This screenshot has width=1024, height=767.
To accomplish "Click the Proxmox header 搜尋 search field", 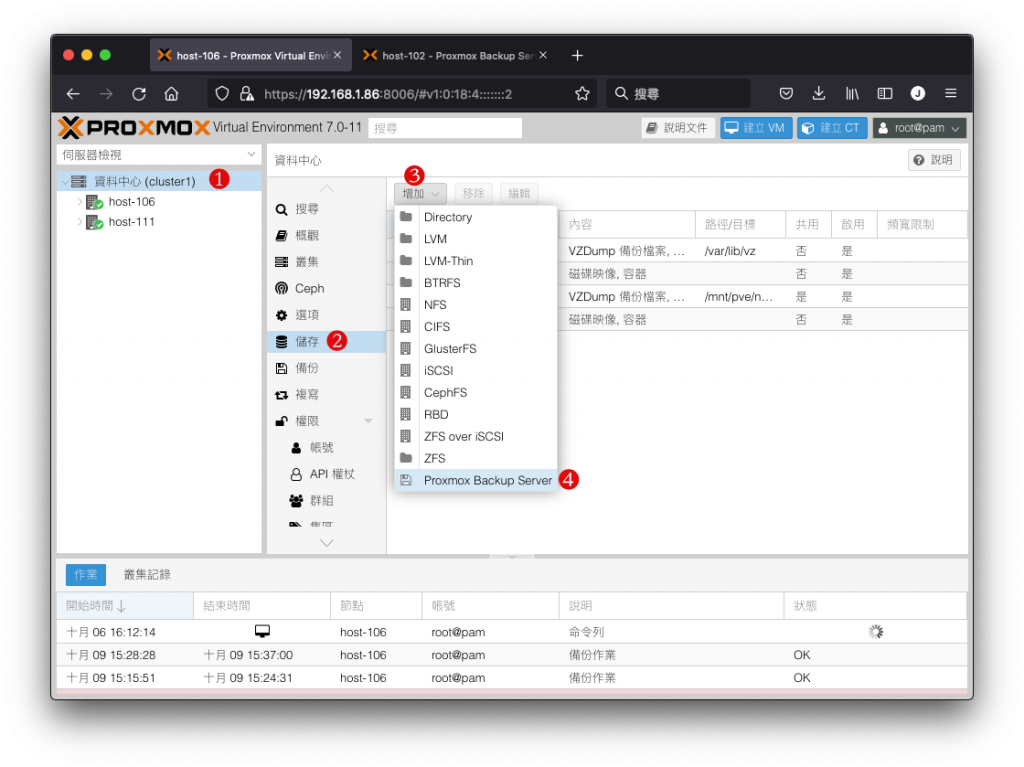I will 445,128.
